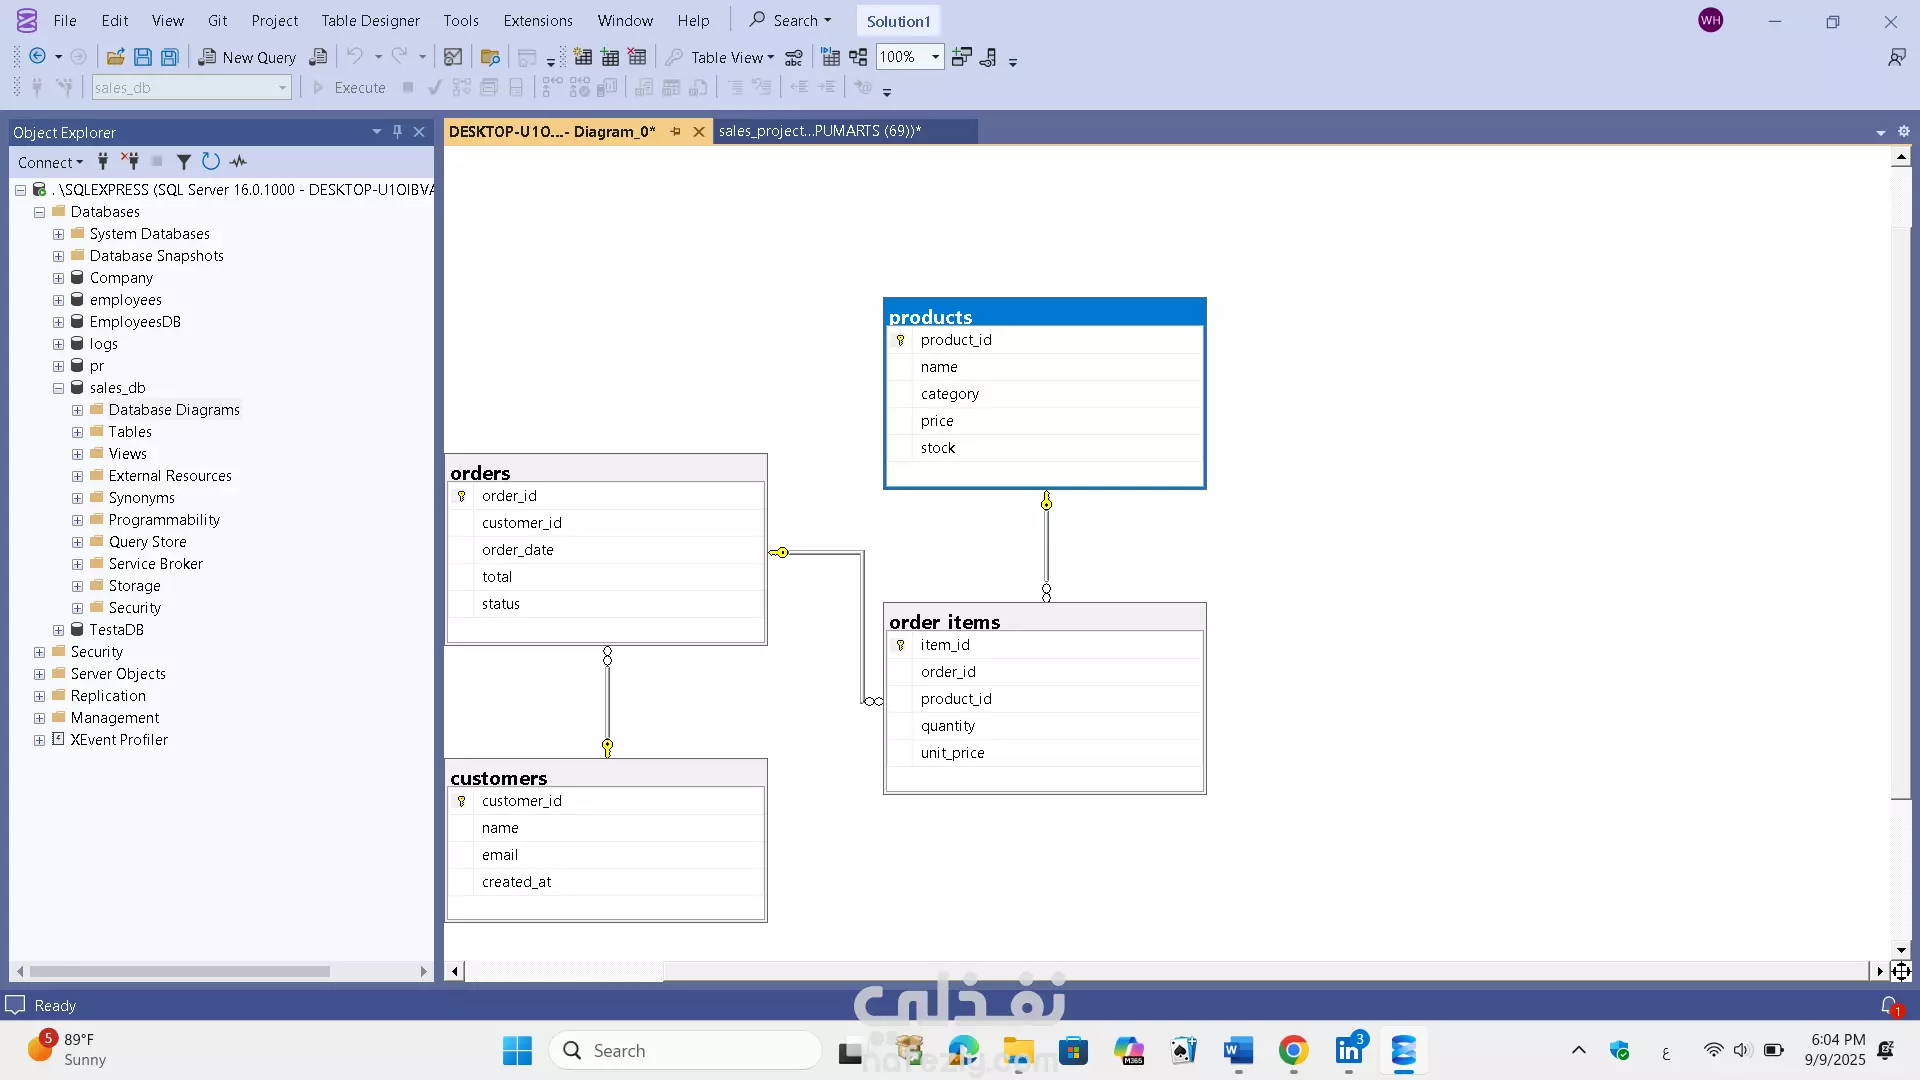This screenshot has width=1920, height=1080.
Task: Open the zoom 100% dropdown
Action: (935, 57)
